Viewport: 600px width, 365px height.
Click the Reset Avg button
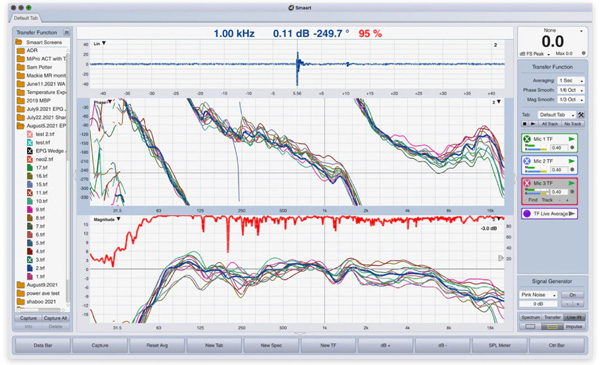coord(157,345)
